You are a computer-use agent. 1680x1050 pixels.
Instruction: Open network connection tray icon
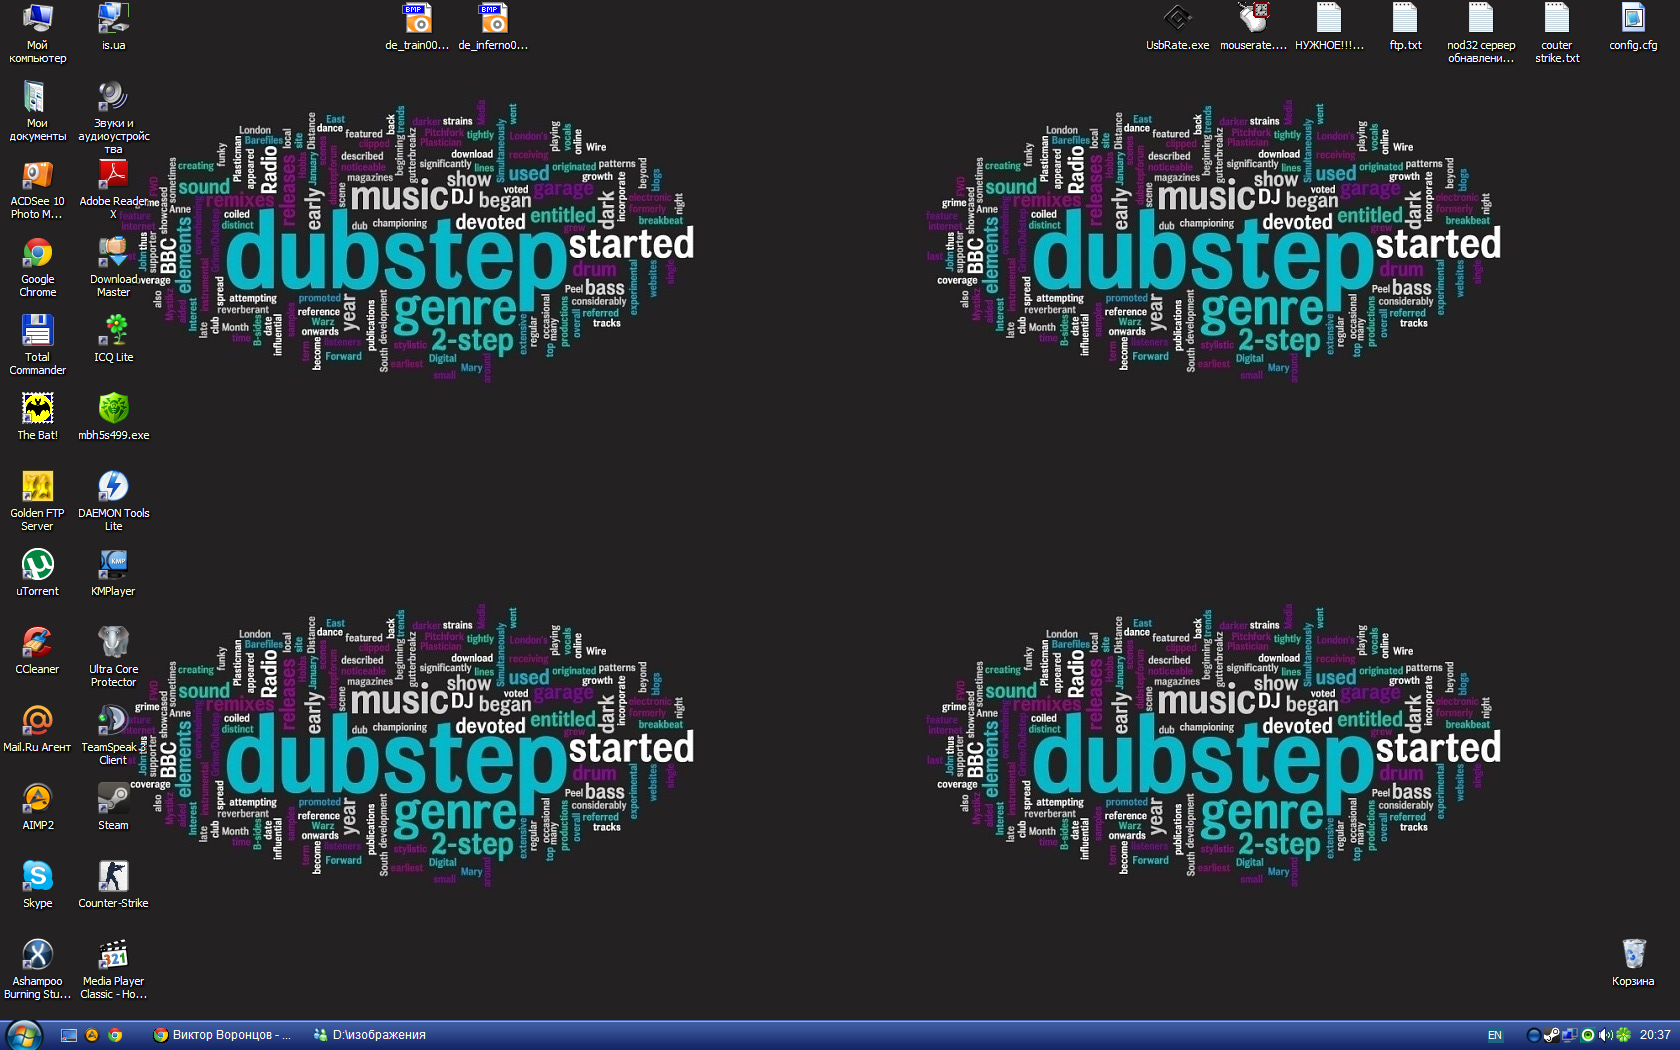pos(1569,1035)
